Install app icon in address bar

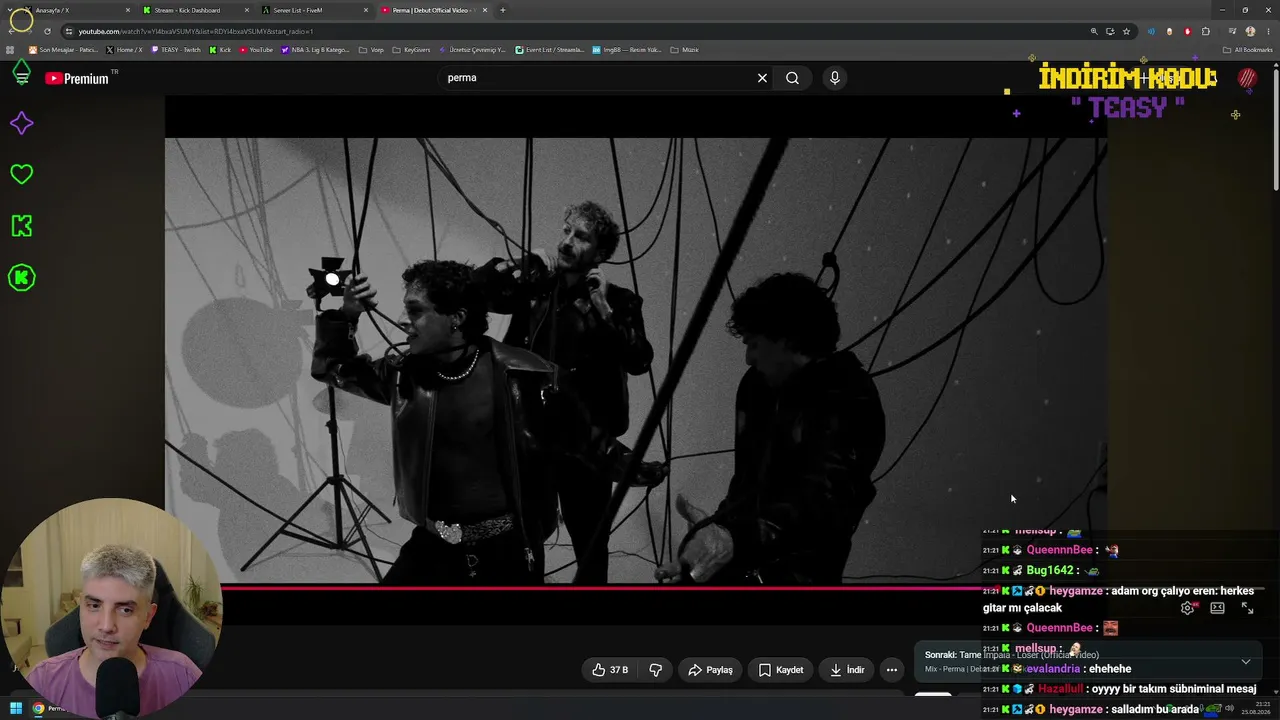coord(1110,31)
